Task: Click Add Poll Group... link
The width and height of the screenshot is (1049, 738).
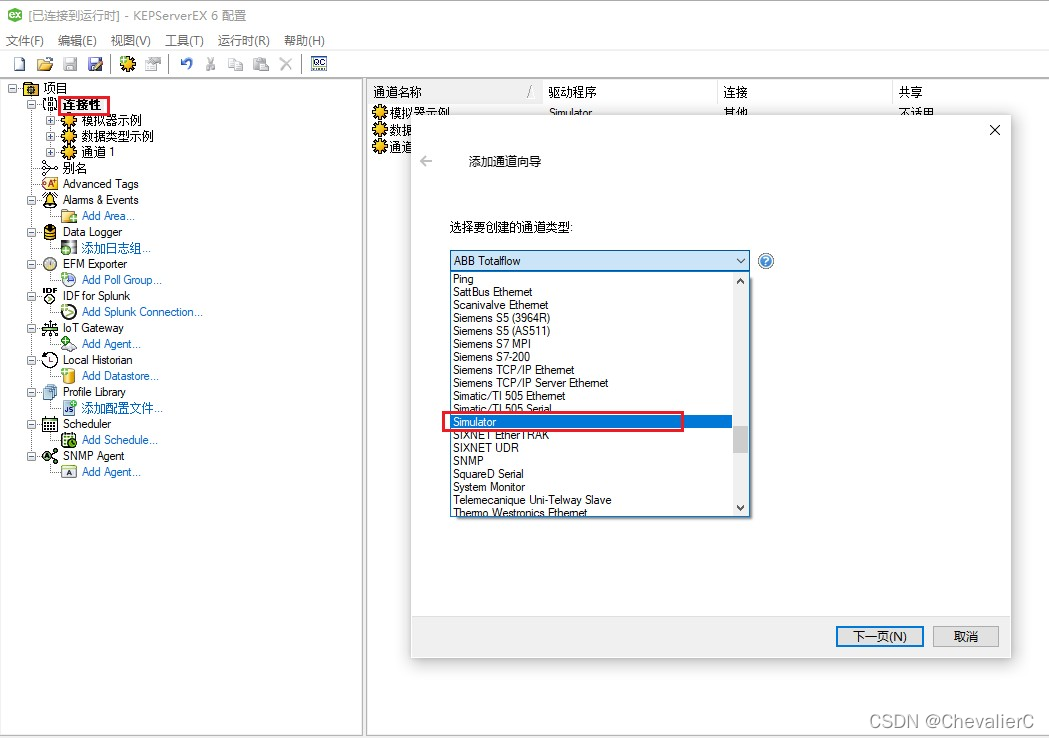Action: tap(122, 280)
